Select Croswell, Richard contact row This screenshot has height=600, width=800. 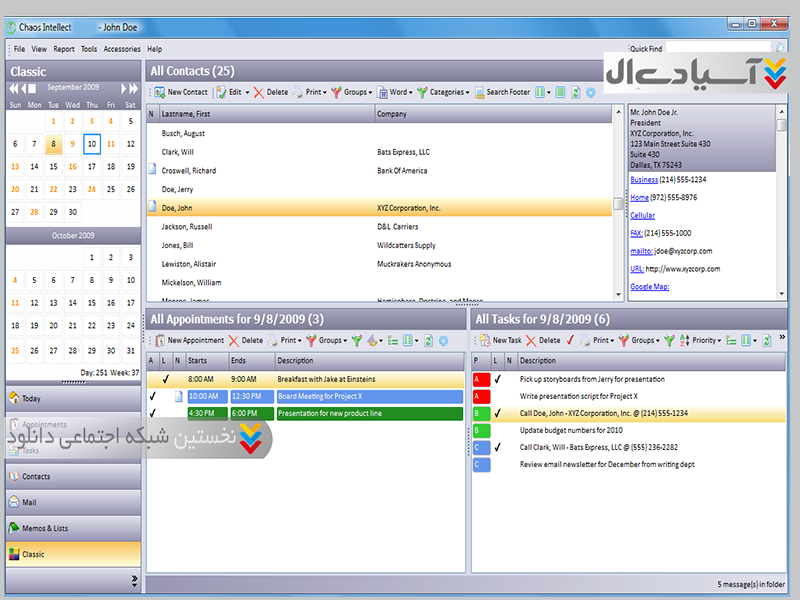189,171
